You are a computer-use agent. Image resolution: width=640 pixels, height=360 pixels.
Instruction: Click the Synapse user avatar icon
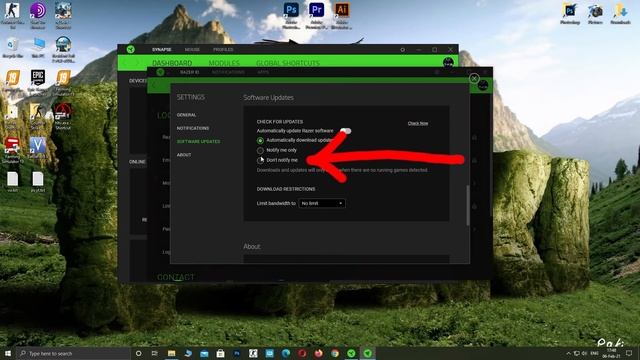pos(448,62)
